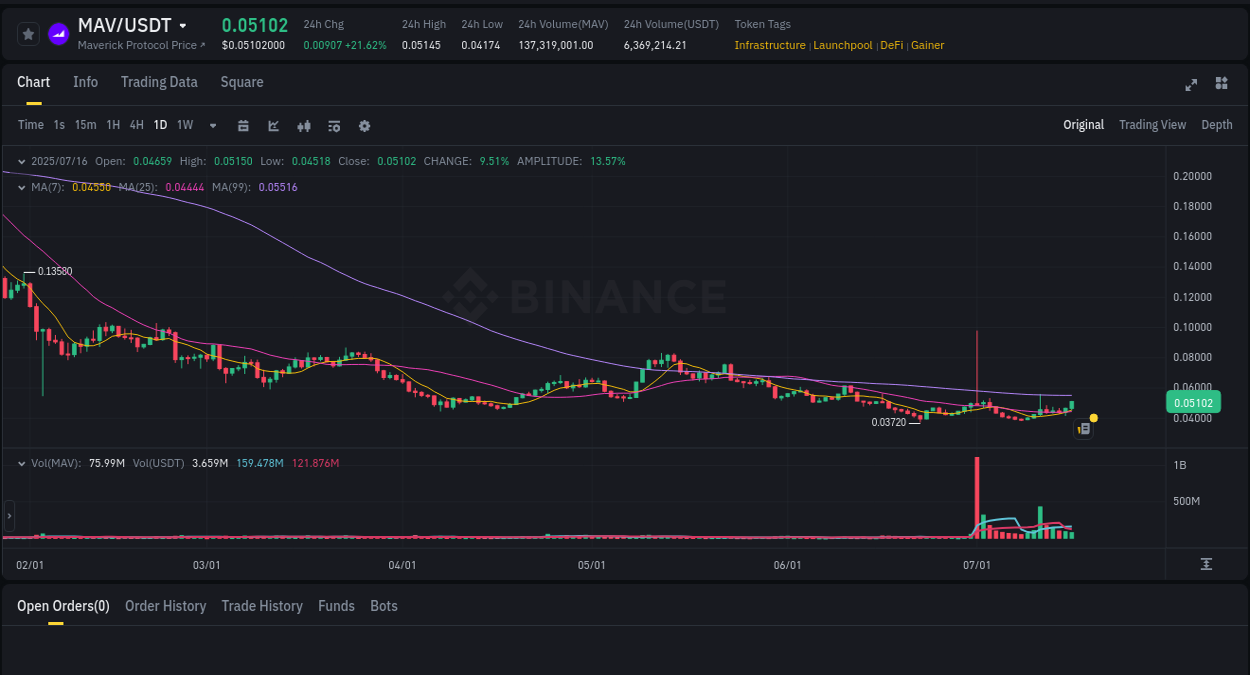The height and width of the screenshot is (675, 1250).
Task: Collapse the OHLC info row on chart
Action: [x=21, y=160]
